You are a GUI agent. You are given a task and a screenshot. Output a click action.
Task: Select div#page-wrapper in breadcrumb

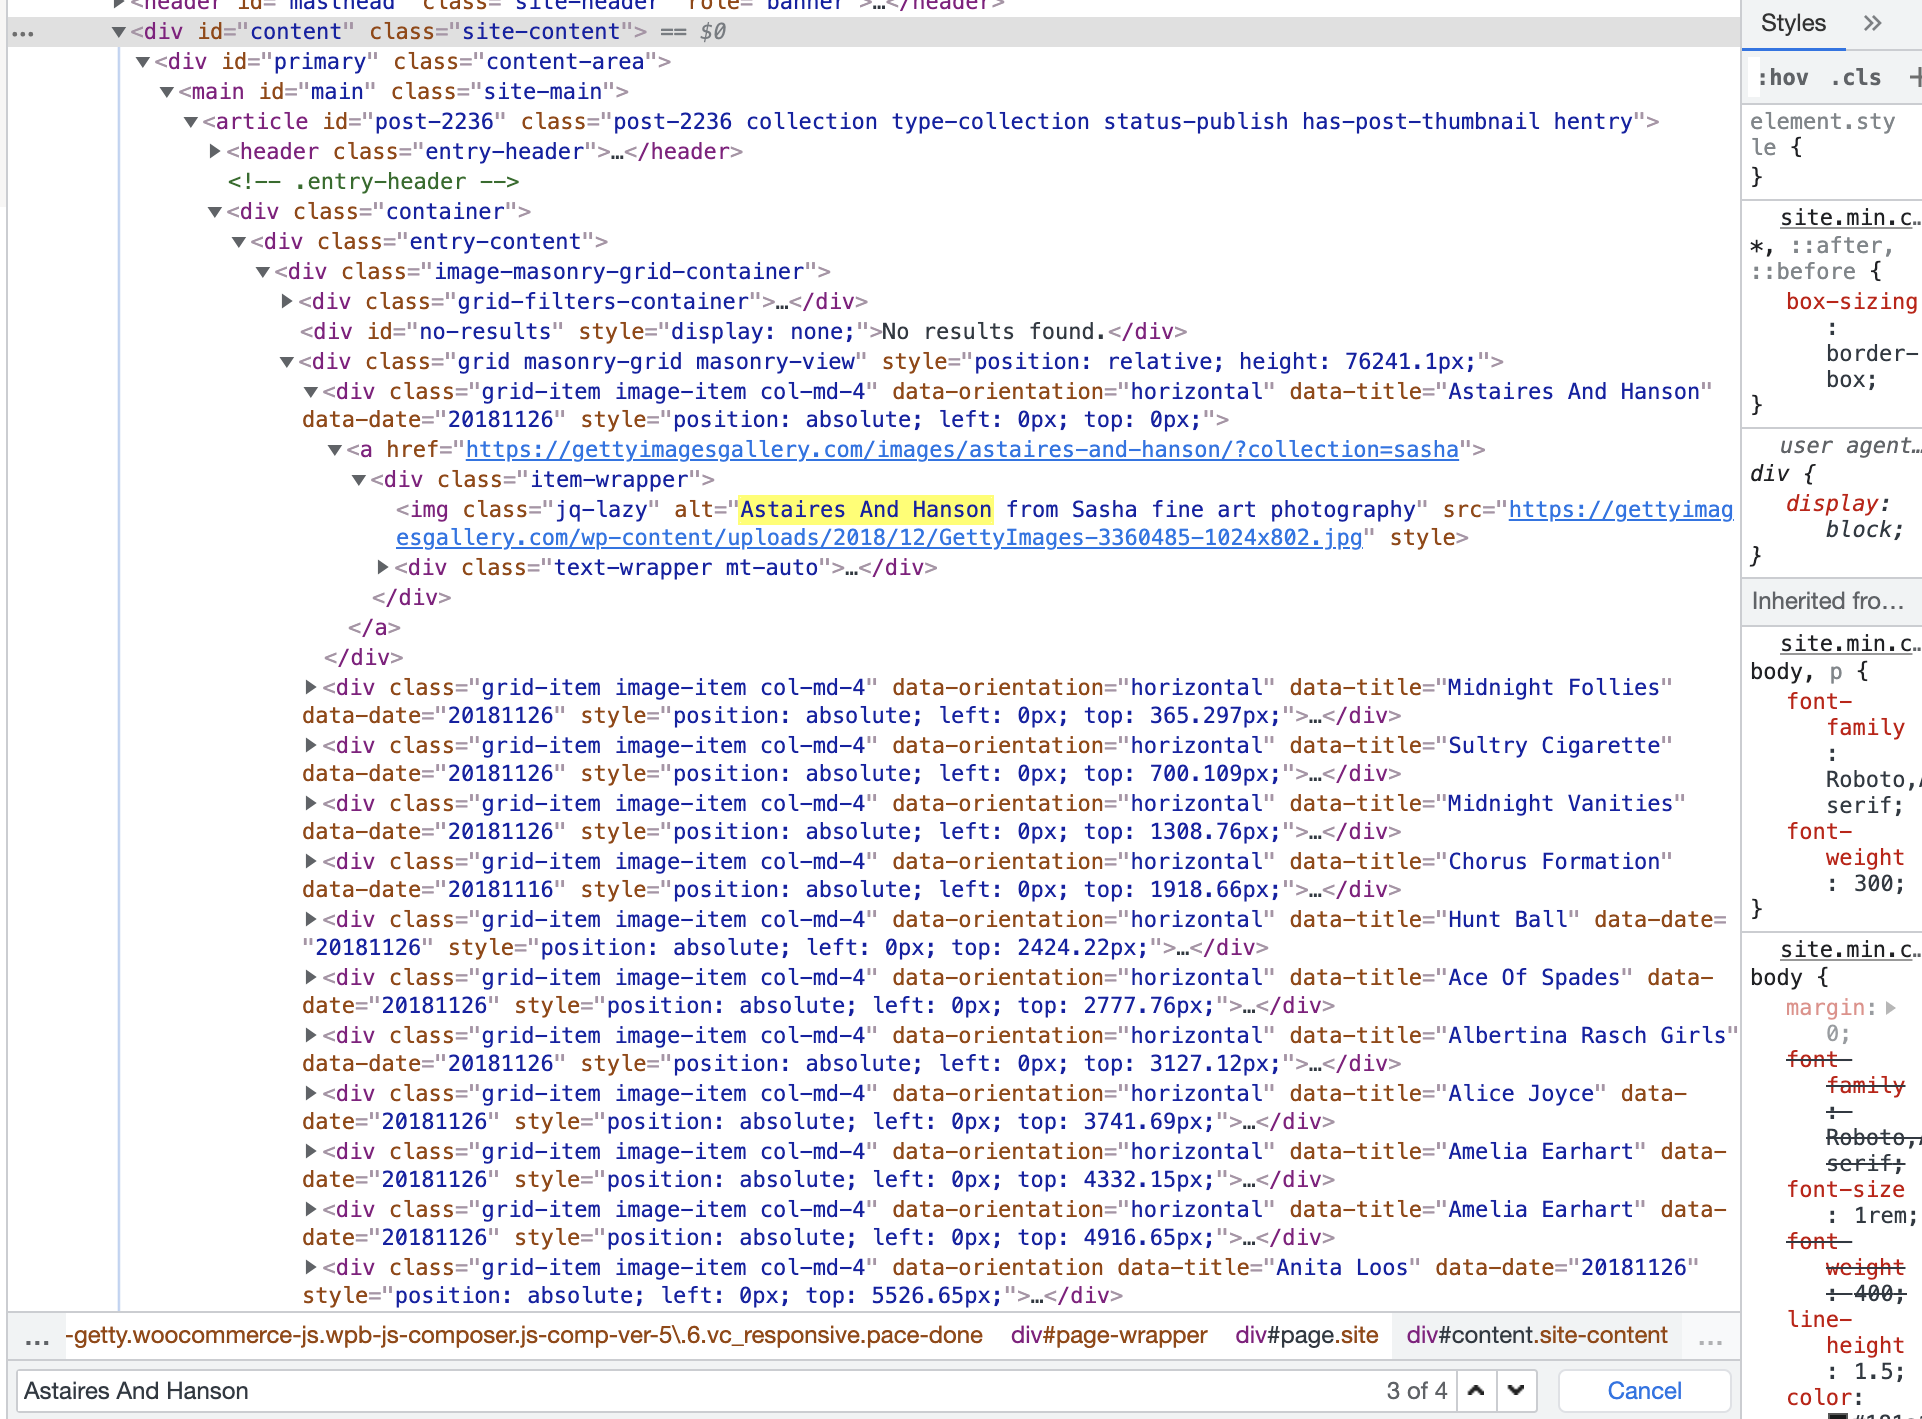(x=1108, y=1335)
